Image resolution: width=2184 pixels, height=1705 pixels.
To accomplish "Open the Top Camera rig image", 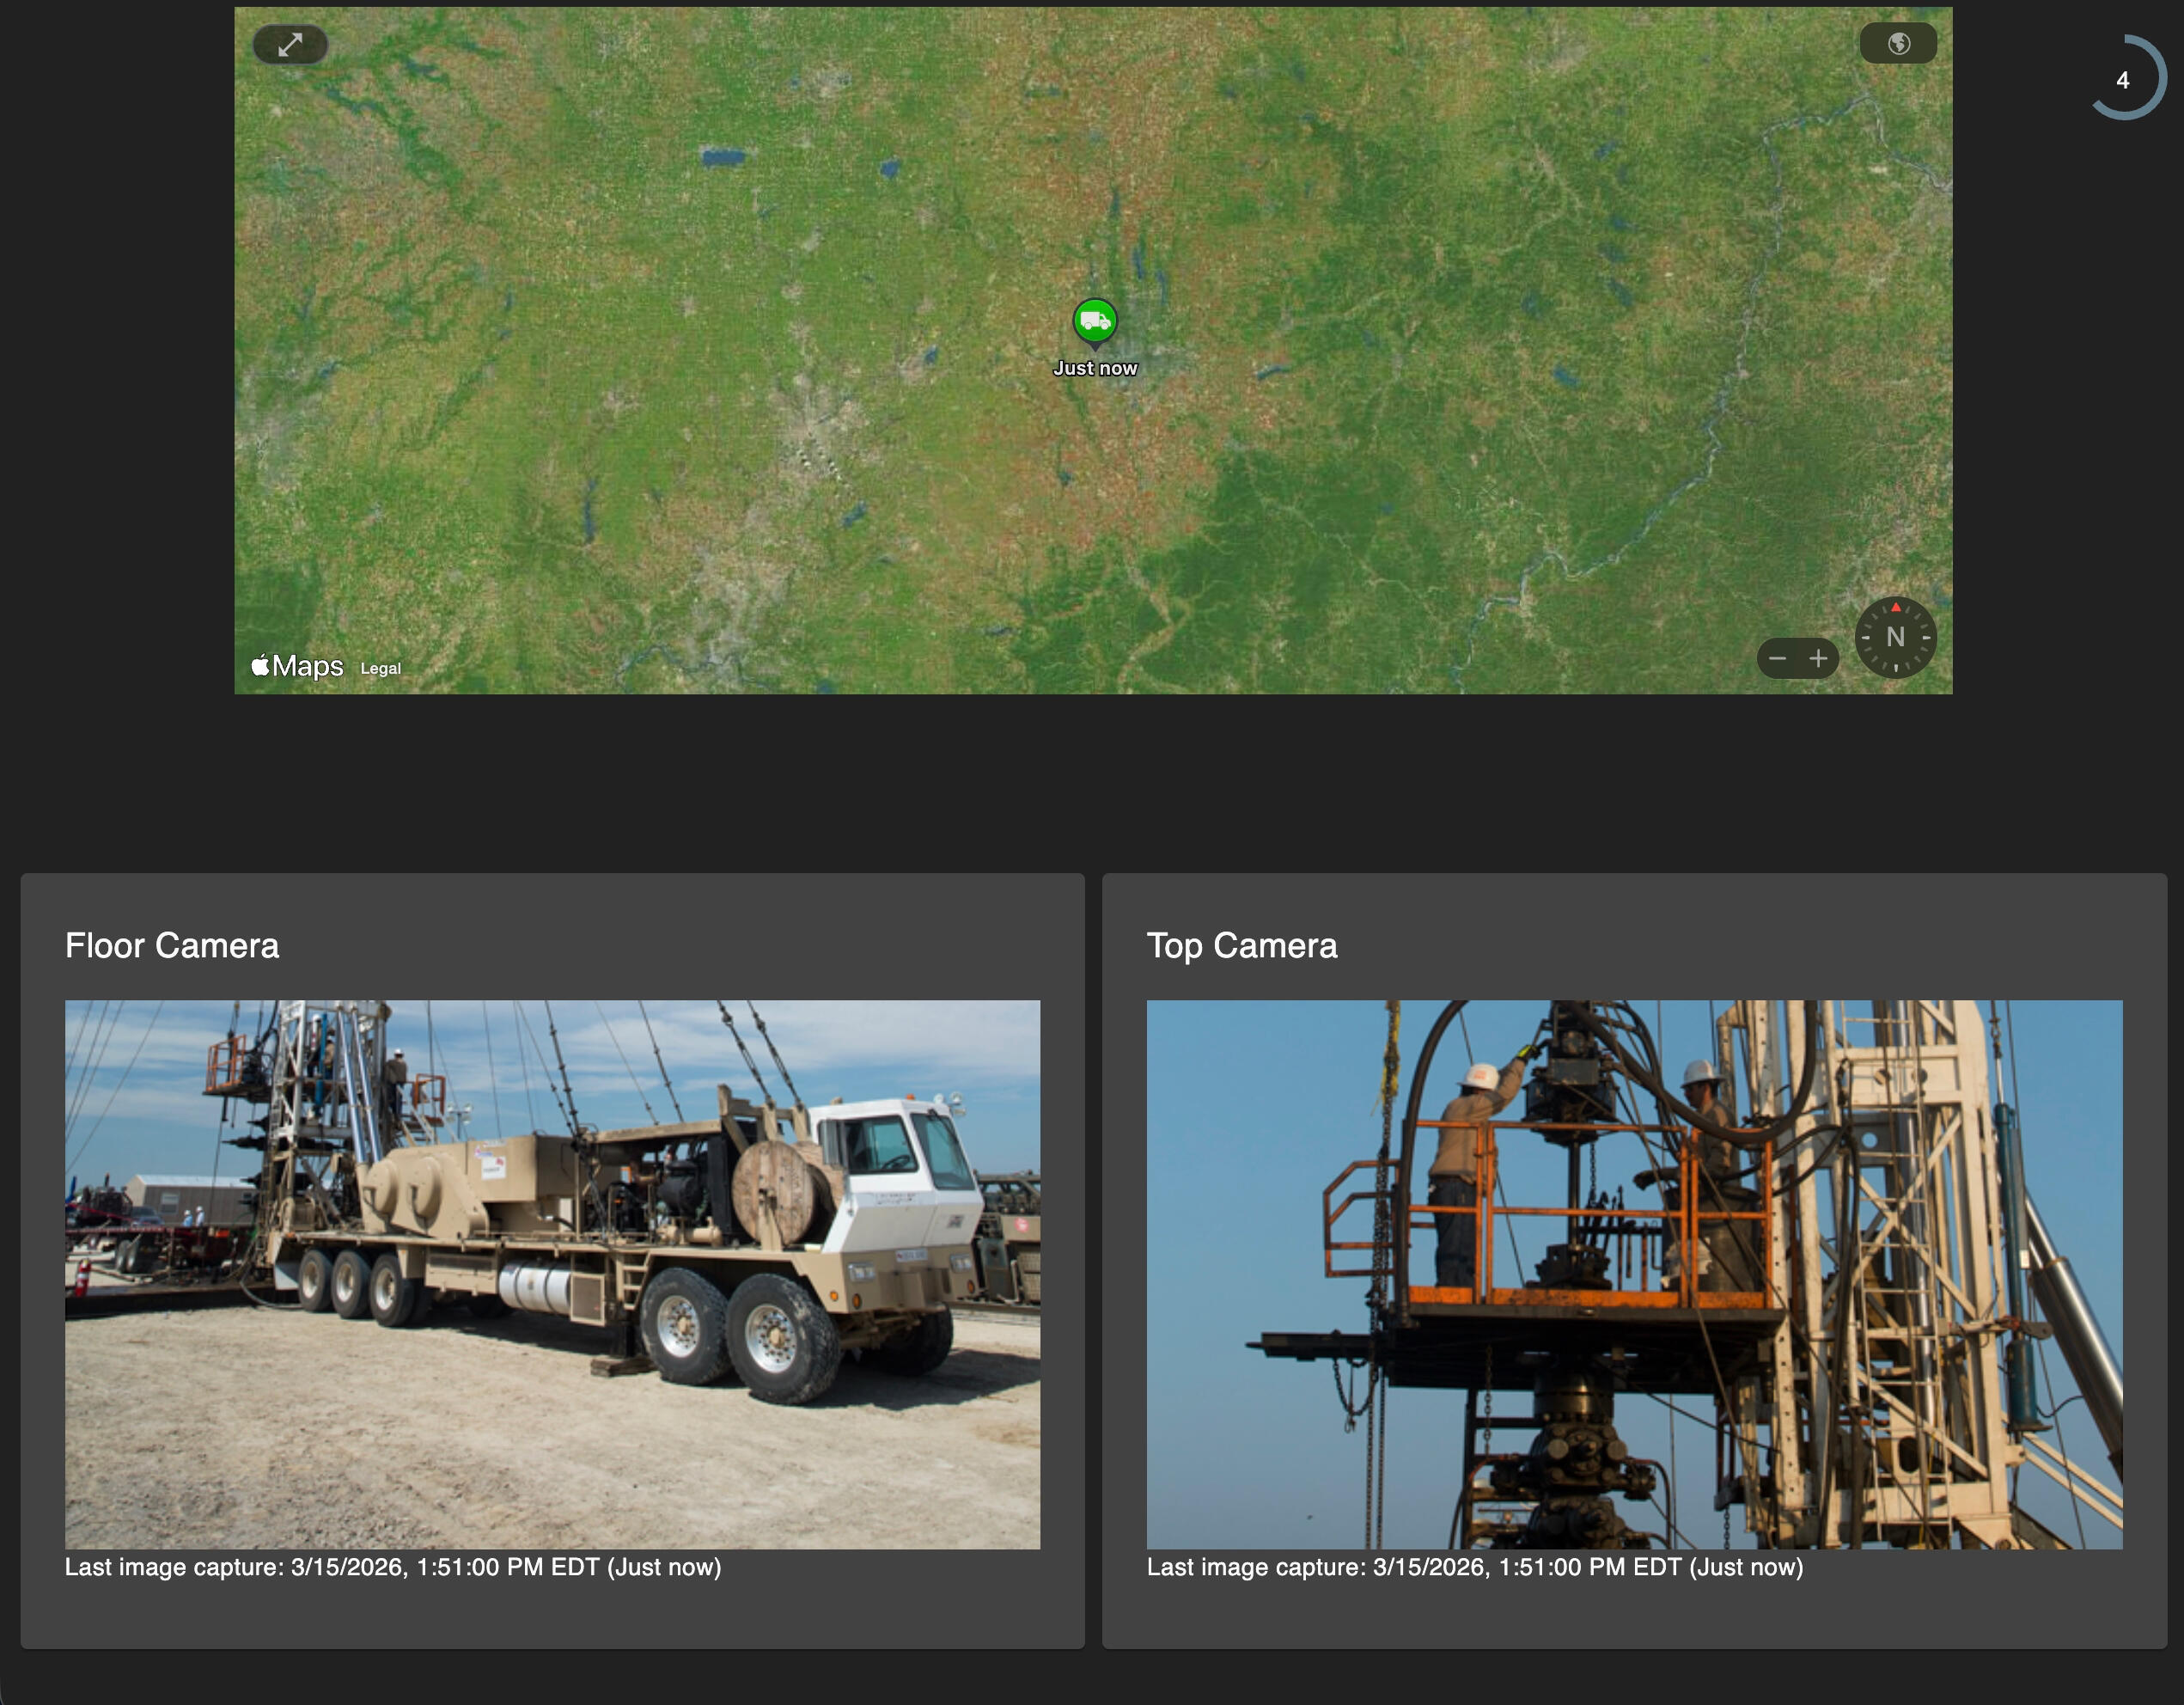I will click(x=1634, y=1275).
